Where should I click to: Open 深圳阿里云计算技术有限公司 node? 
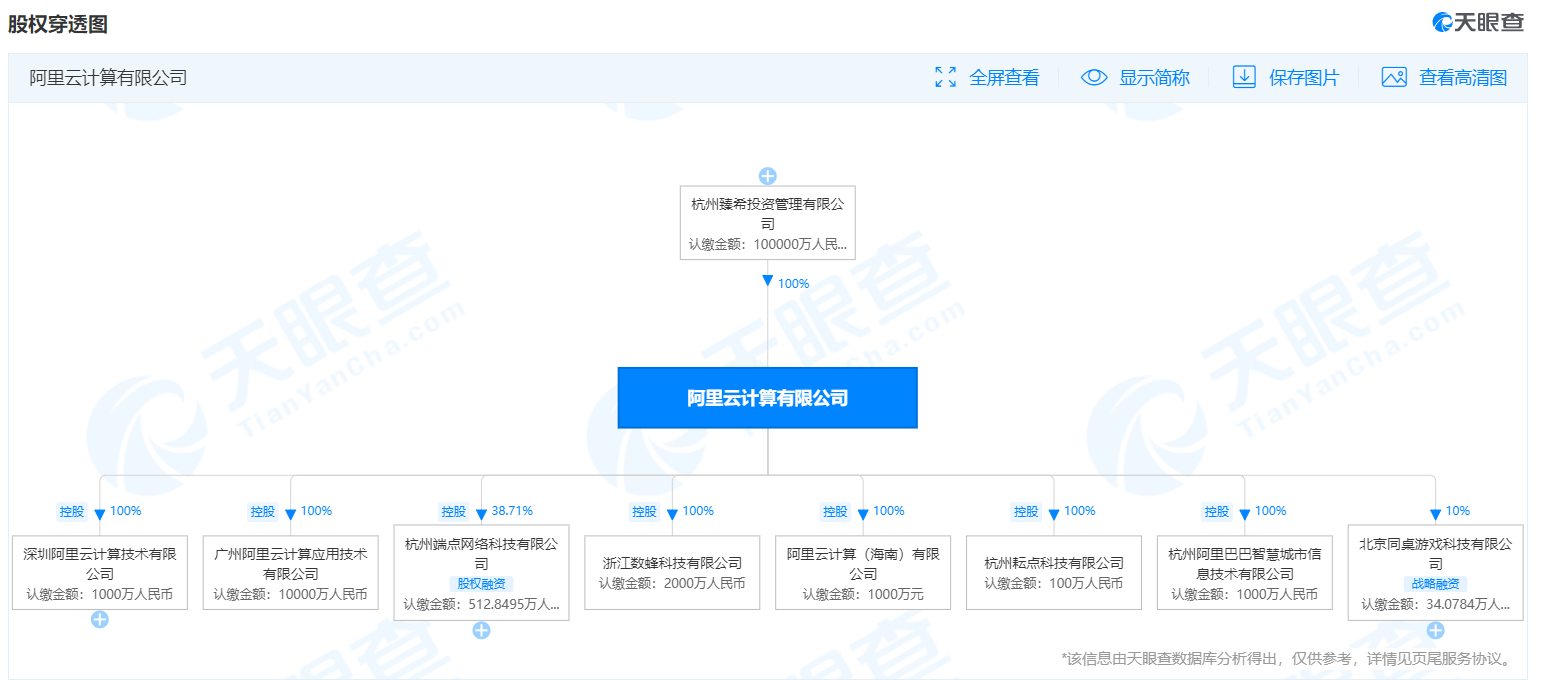click(x=99, y=573)
